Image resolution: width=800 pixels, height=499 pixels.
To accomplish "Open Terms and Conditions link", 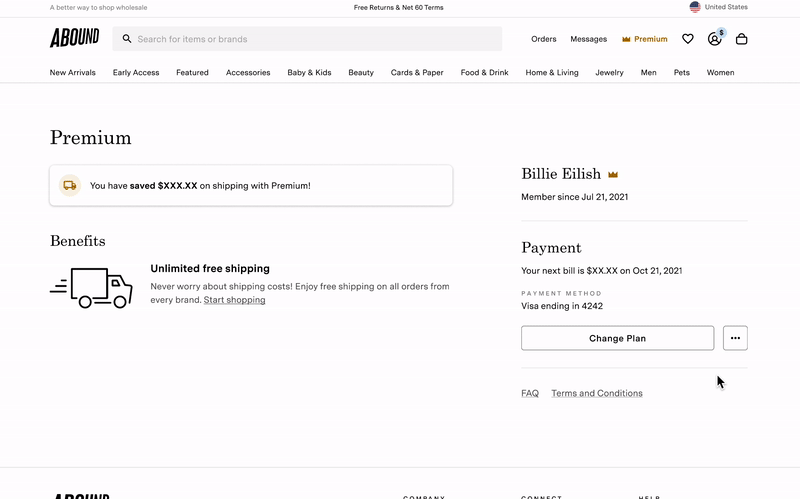I will click(596, 393).
